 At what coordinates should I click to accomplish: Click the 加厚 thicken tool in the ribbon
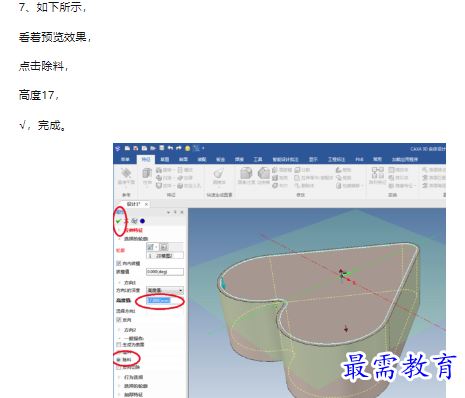point(185,178)
